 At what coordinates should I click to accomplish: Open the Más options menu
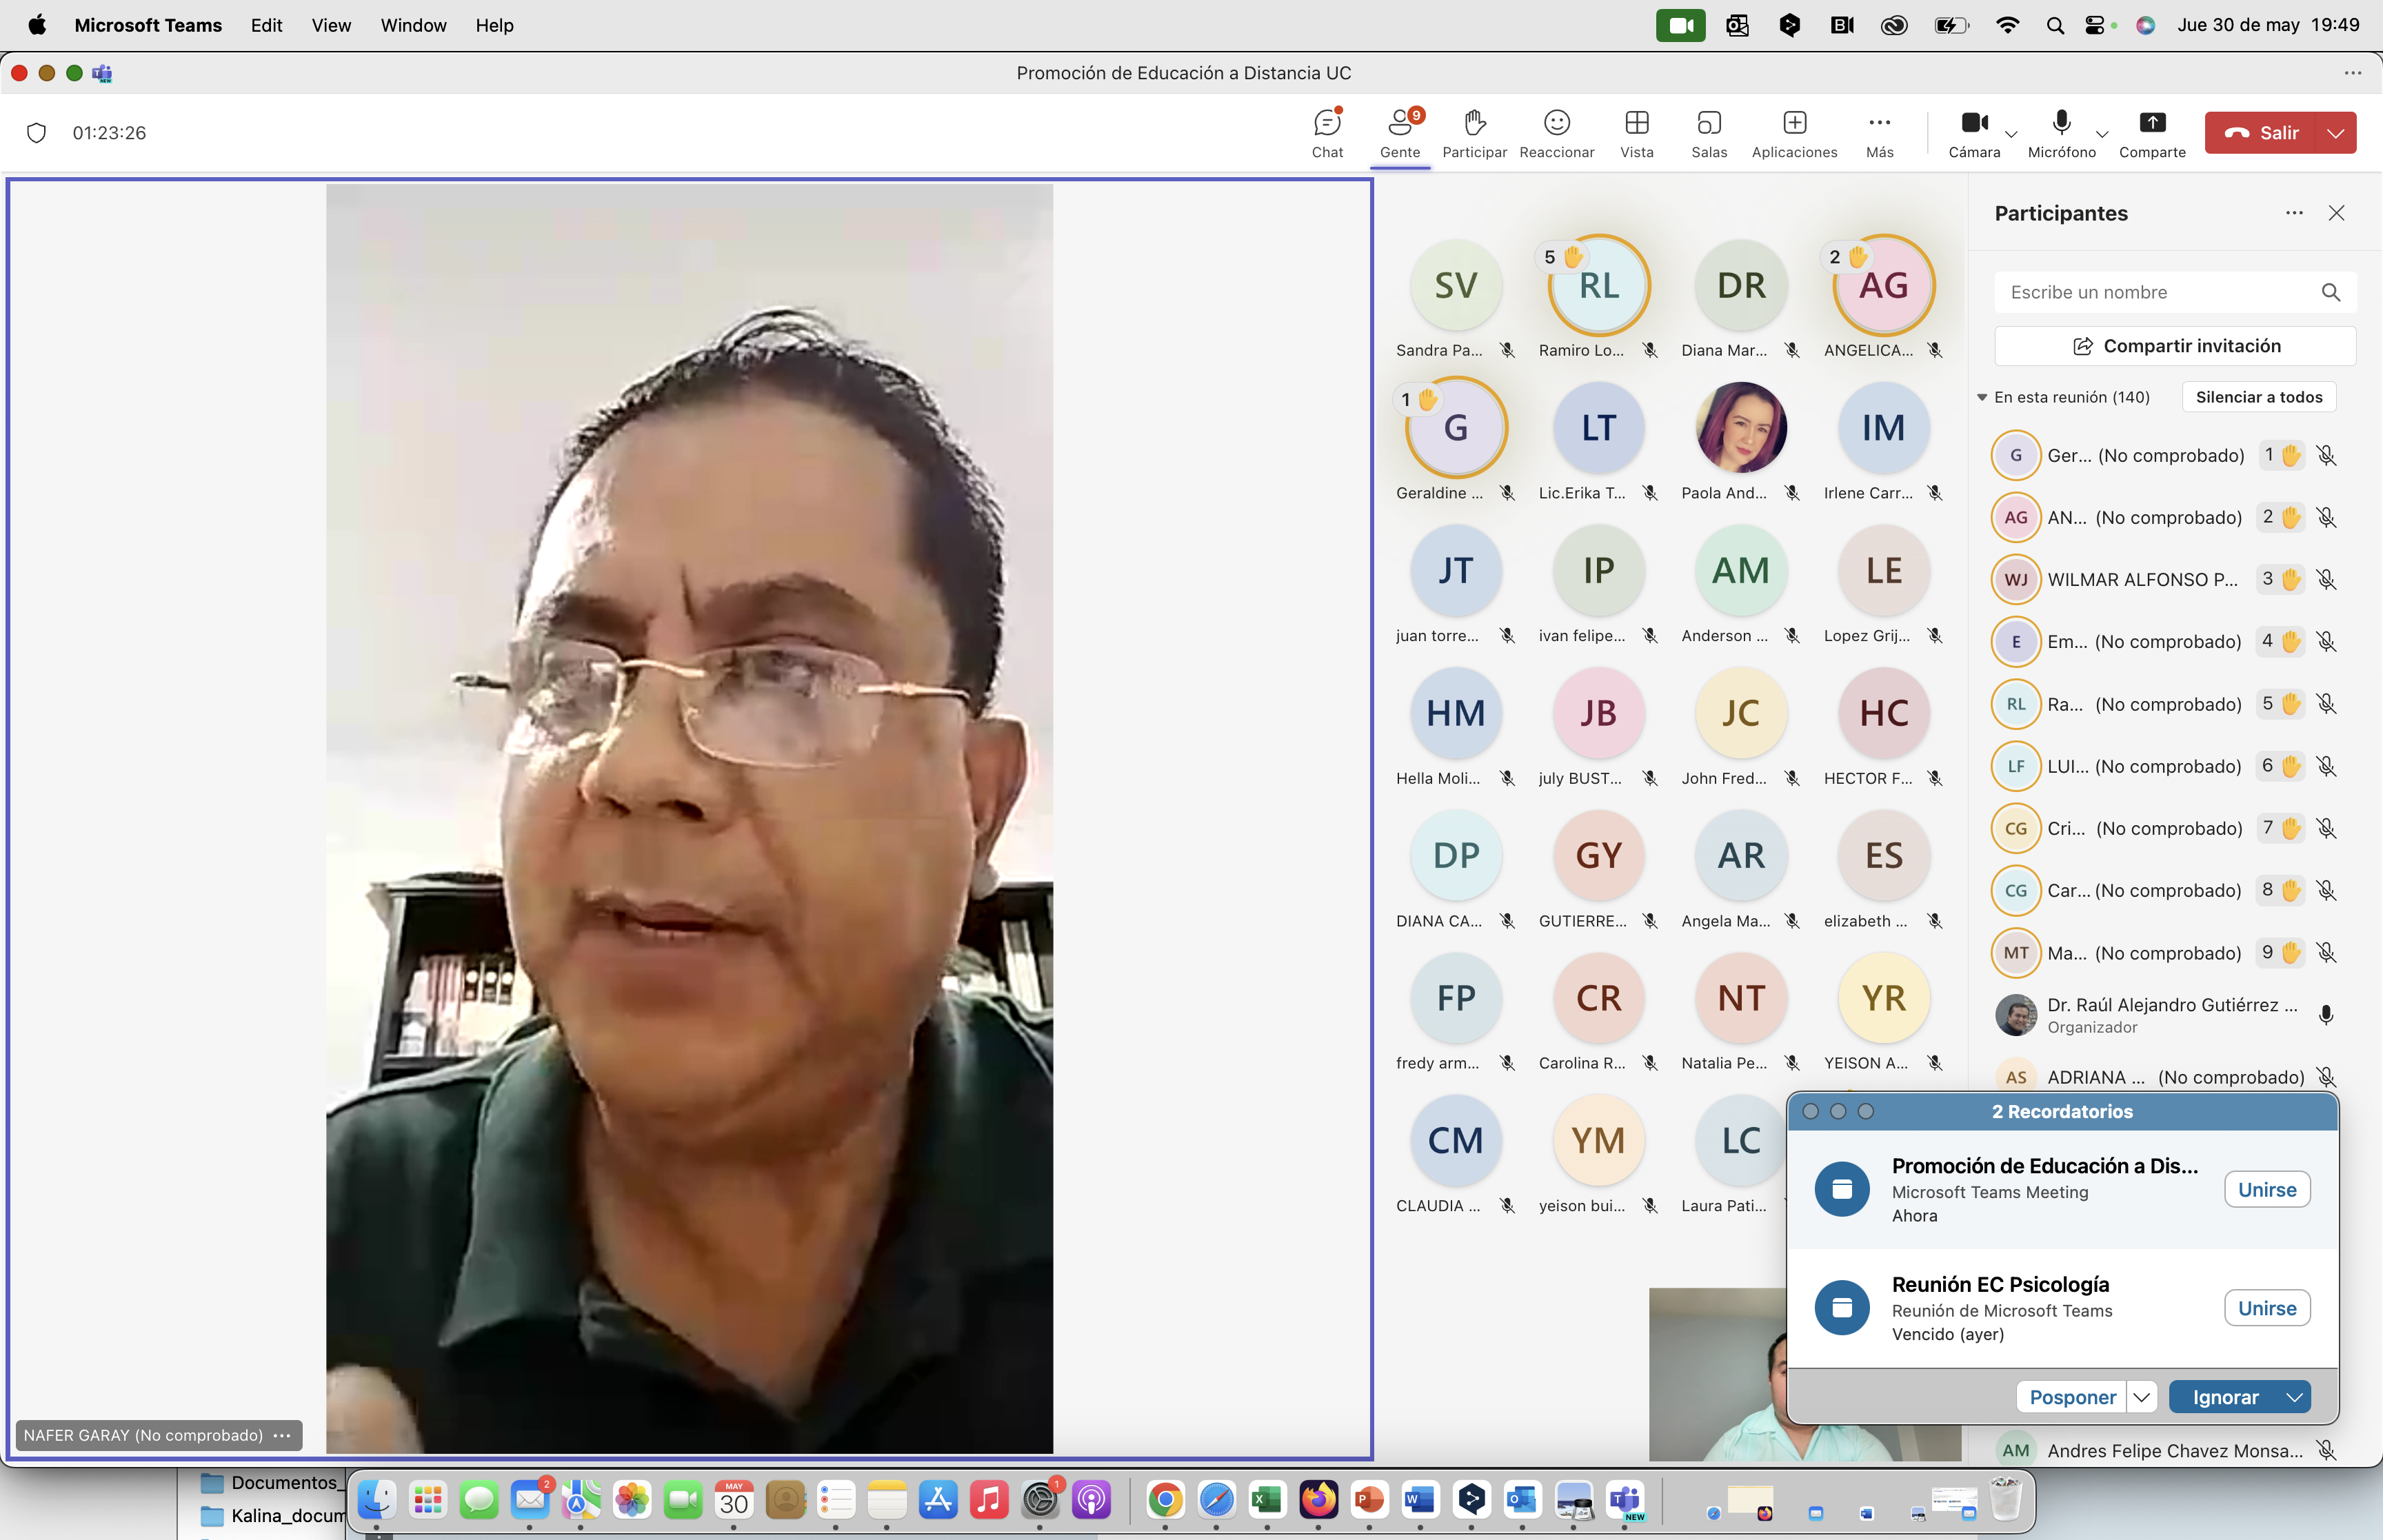click(1879, 133)
